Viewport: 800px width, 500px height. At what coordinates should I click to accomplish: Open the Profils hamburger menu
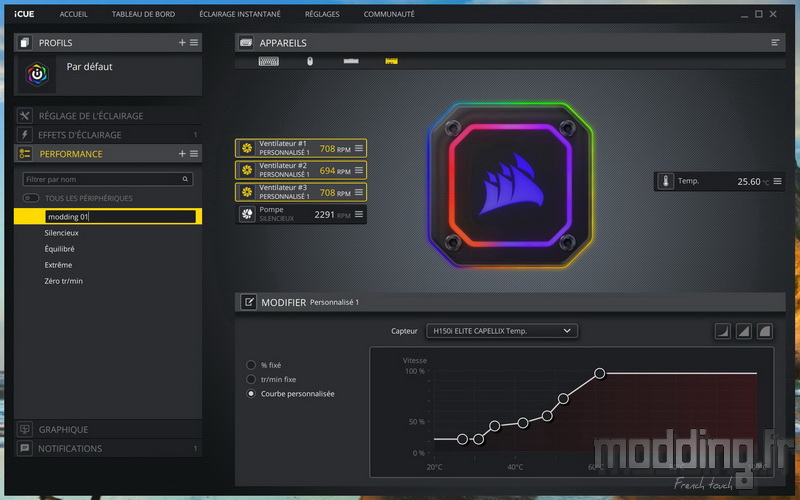194,43
